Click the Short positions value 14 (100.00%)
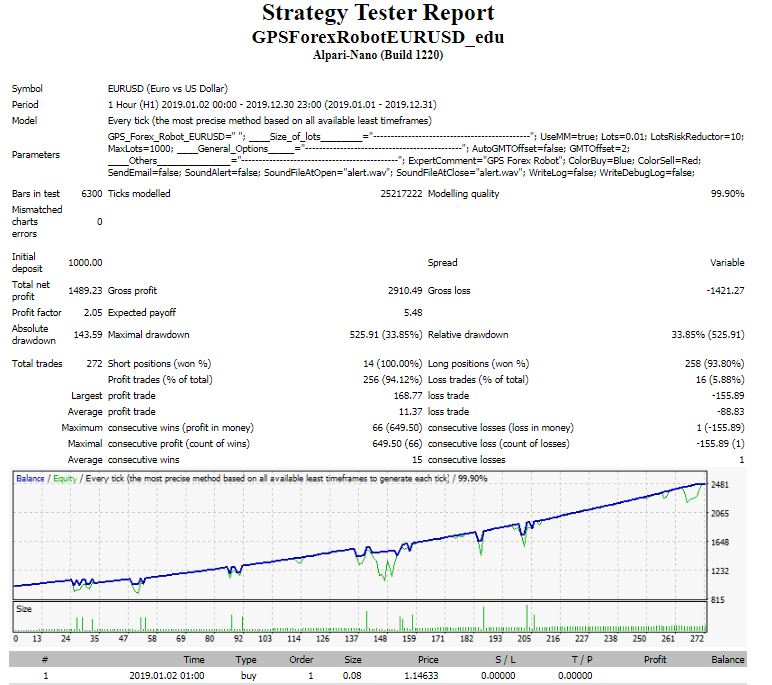The height and width of the screenshot is (685, 772). coord(392,364)
